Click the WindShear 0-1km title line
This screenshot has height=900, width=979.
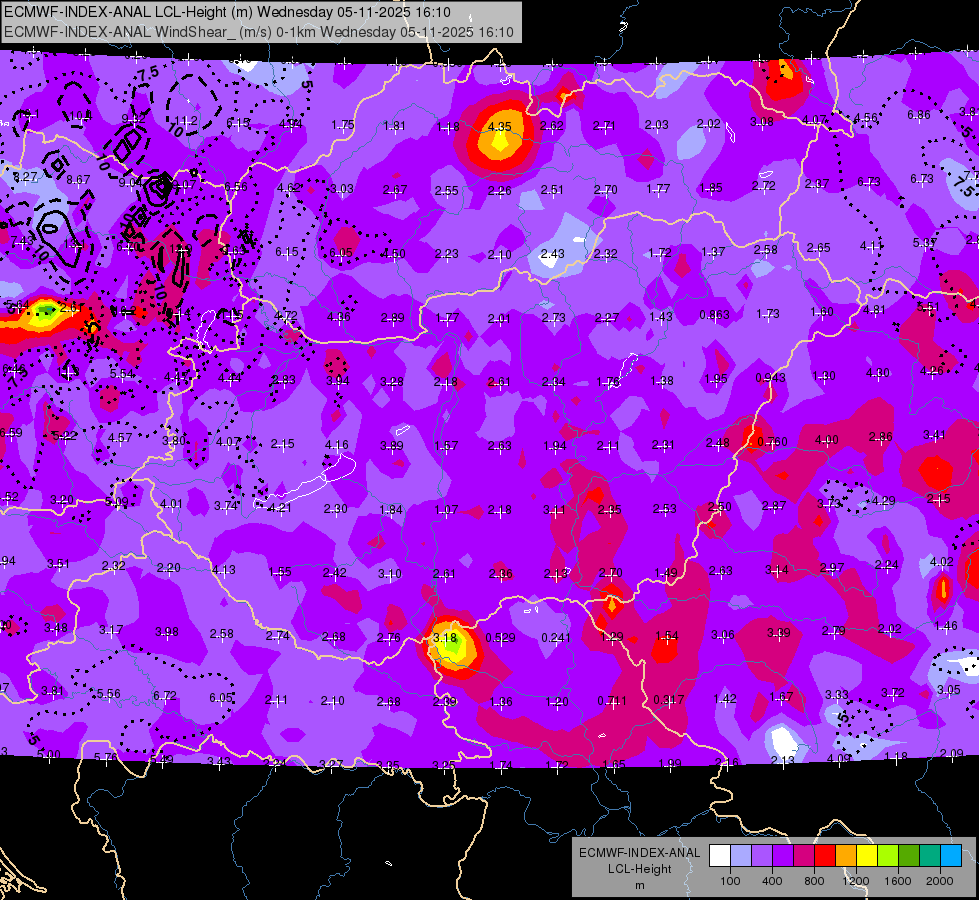[258, 32]
